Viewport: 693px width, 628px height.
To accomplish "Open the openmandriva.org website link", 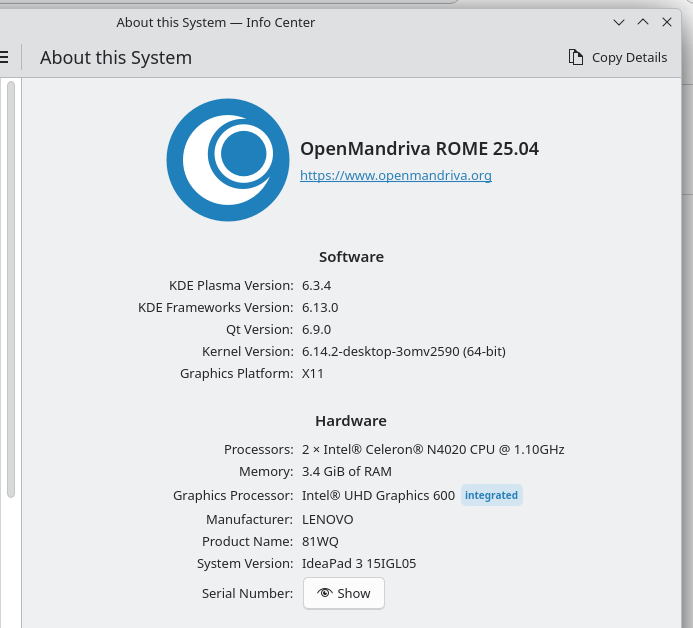I will pos(395,175).
